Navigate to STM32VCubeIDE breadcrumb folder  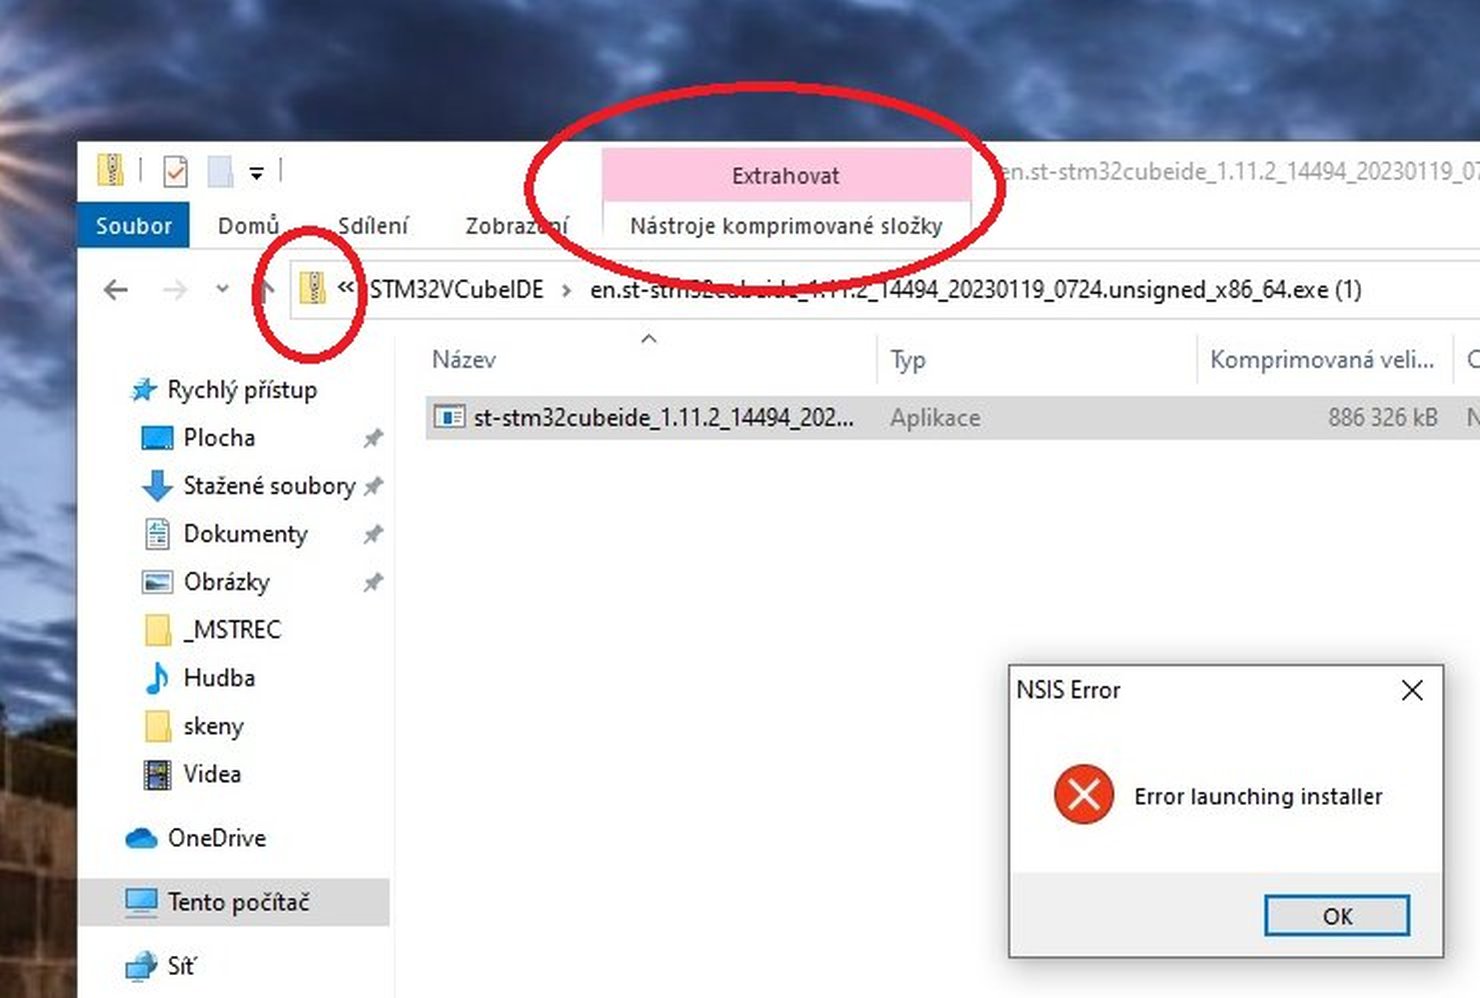457,290
